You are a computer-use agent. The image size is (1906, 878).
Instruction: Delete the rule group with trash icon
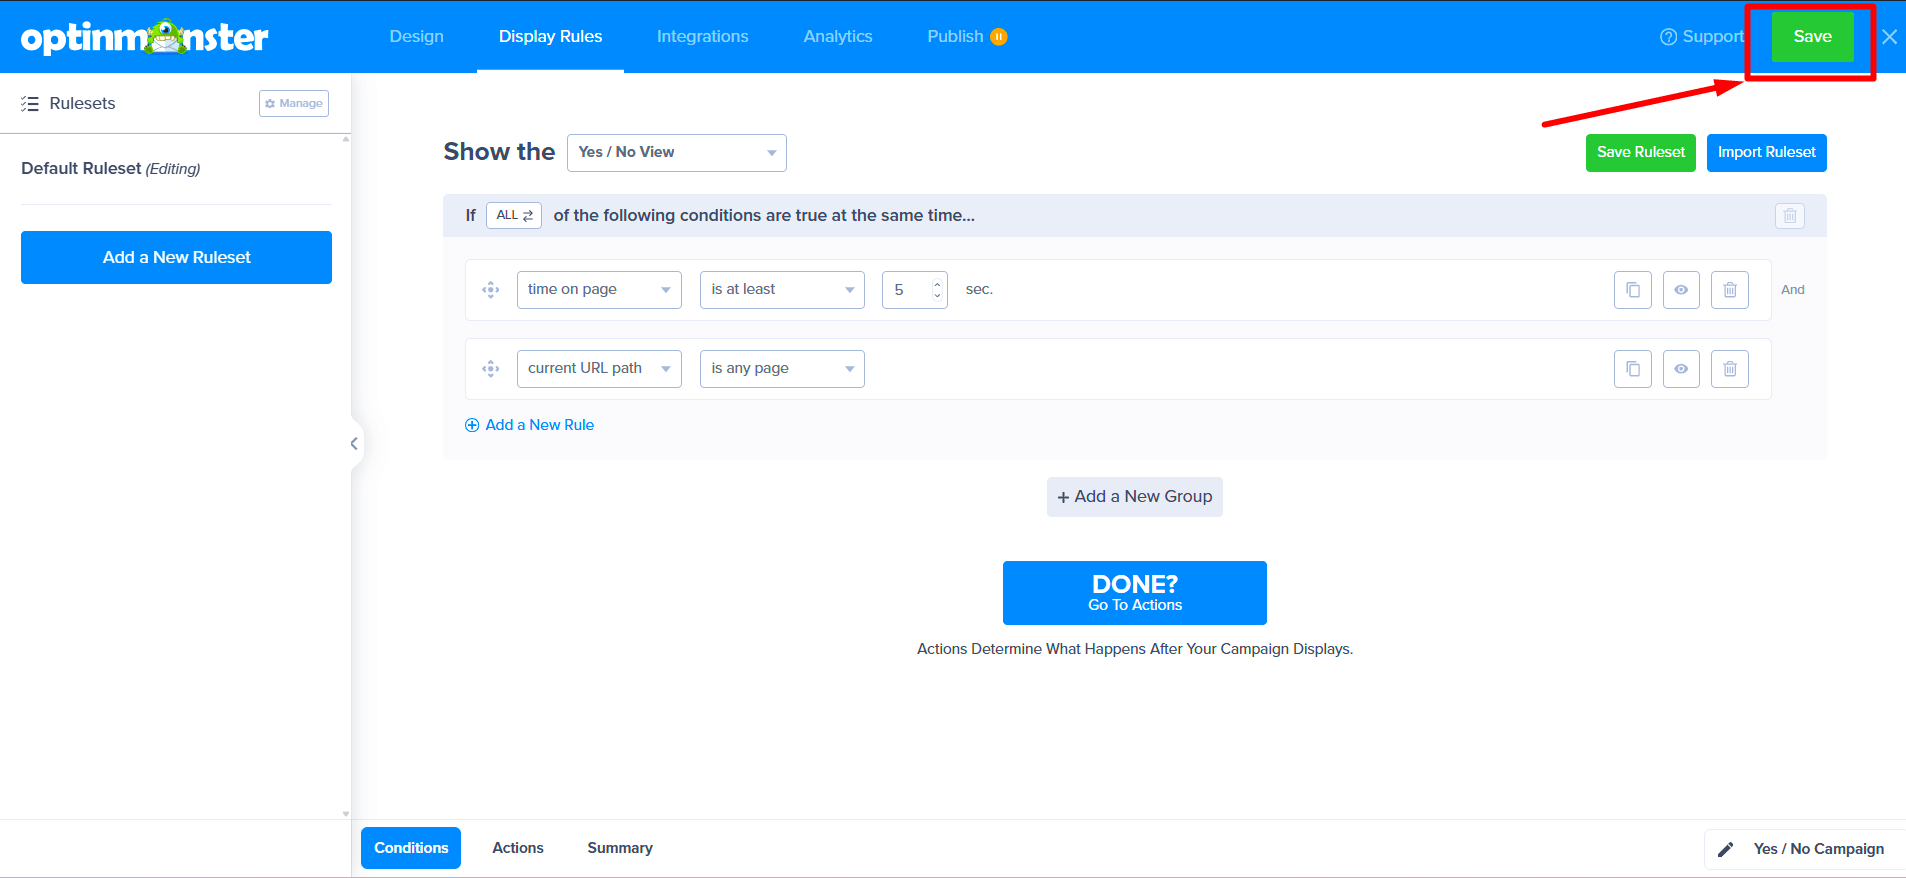click(1790, 216)
